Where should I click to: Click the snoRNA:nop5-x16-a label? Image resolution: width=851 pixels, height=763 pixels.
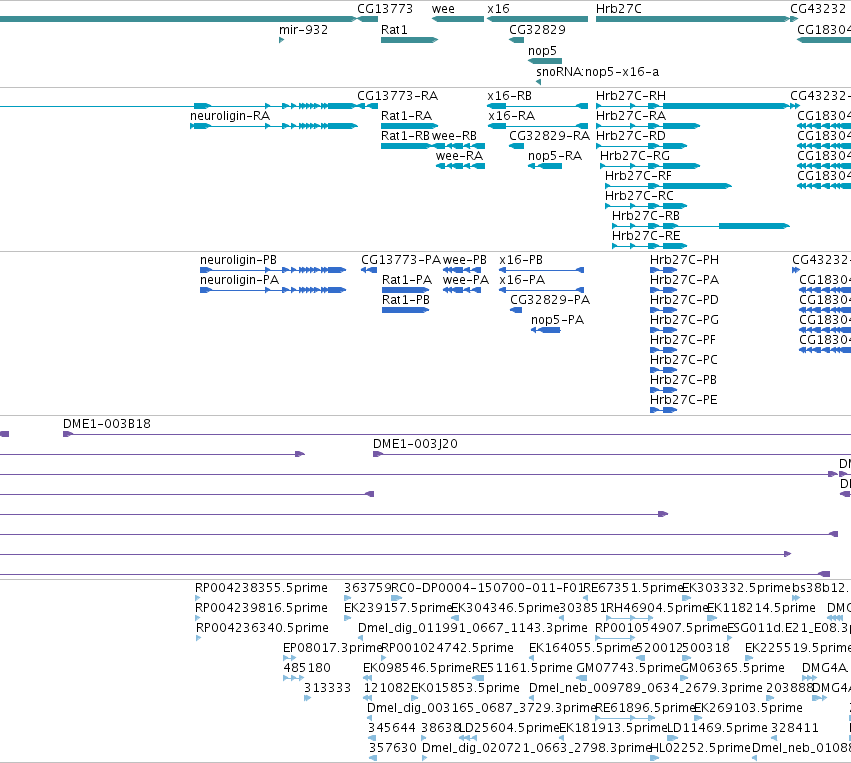tap(598, 72)
